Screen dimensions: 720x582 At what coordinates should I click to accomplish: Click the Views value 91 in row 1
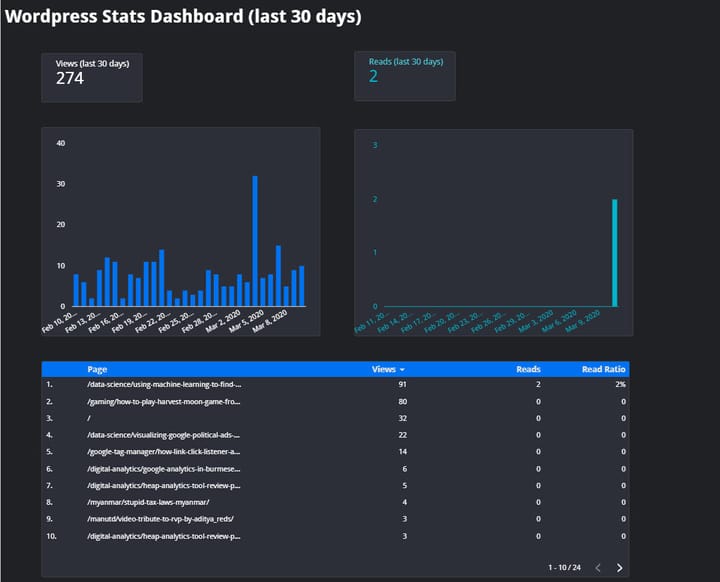(x=402, y=384)
